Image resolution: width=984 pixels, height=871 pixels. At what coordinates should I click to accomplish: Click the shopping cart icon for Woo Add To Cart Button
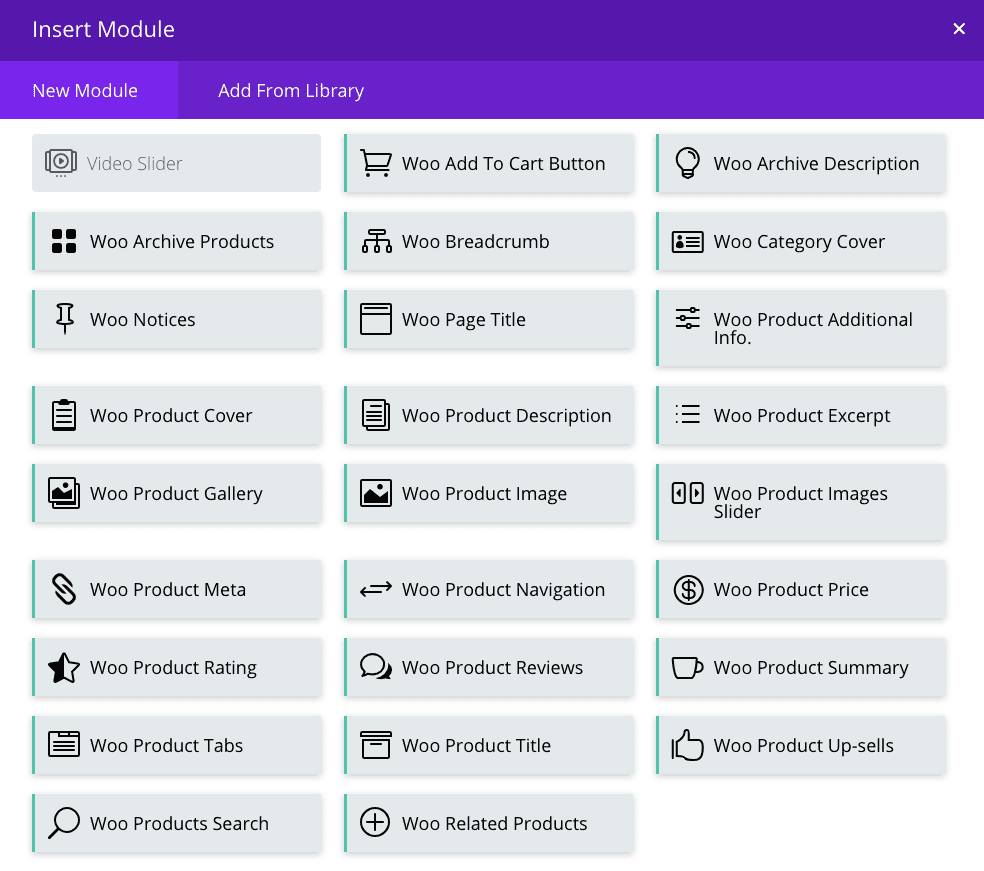tap(376, 163)
